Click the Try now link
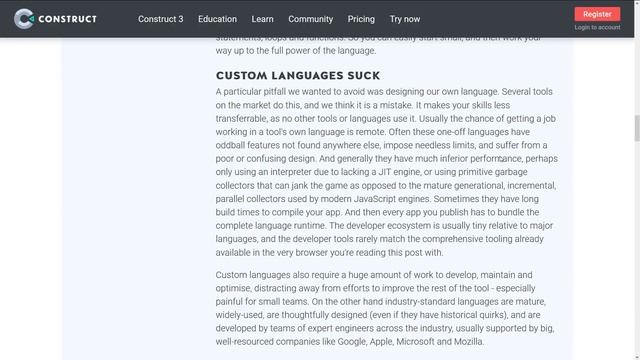The width and height of the screenshot is (640, 360). 404,19
